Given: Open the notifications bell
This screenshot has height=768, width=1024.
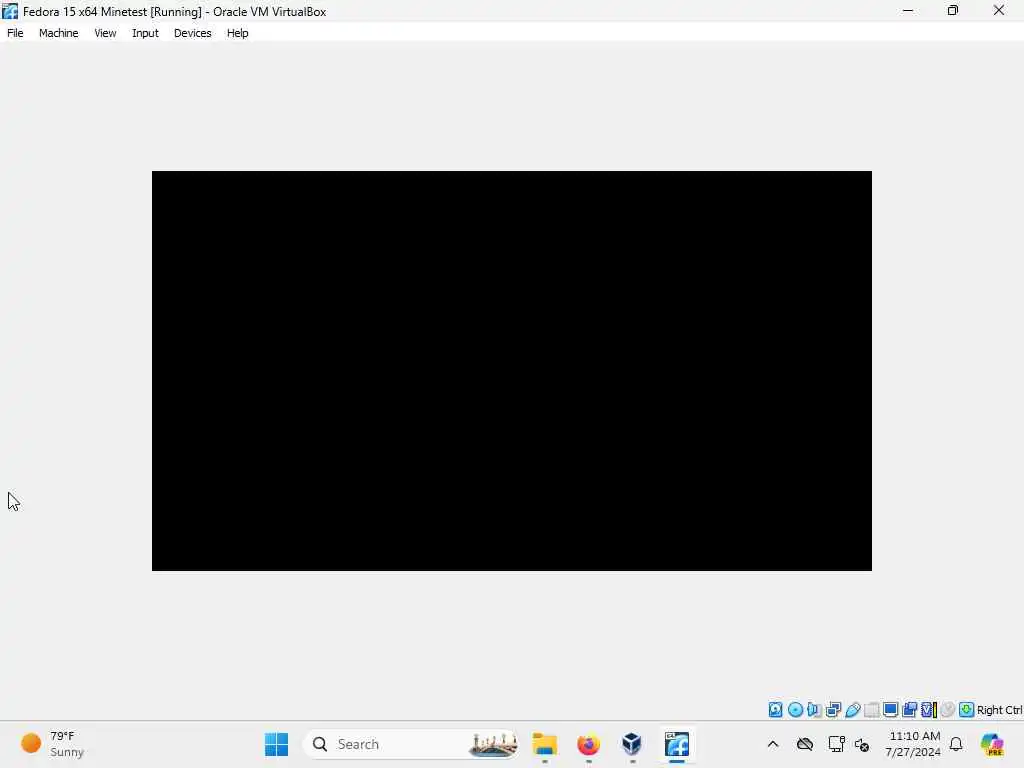Looking at the screenshot, I should [x=956, y=744].
